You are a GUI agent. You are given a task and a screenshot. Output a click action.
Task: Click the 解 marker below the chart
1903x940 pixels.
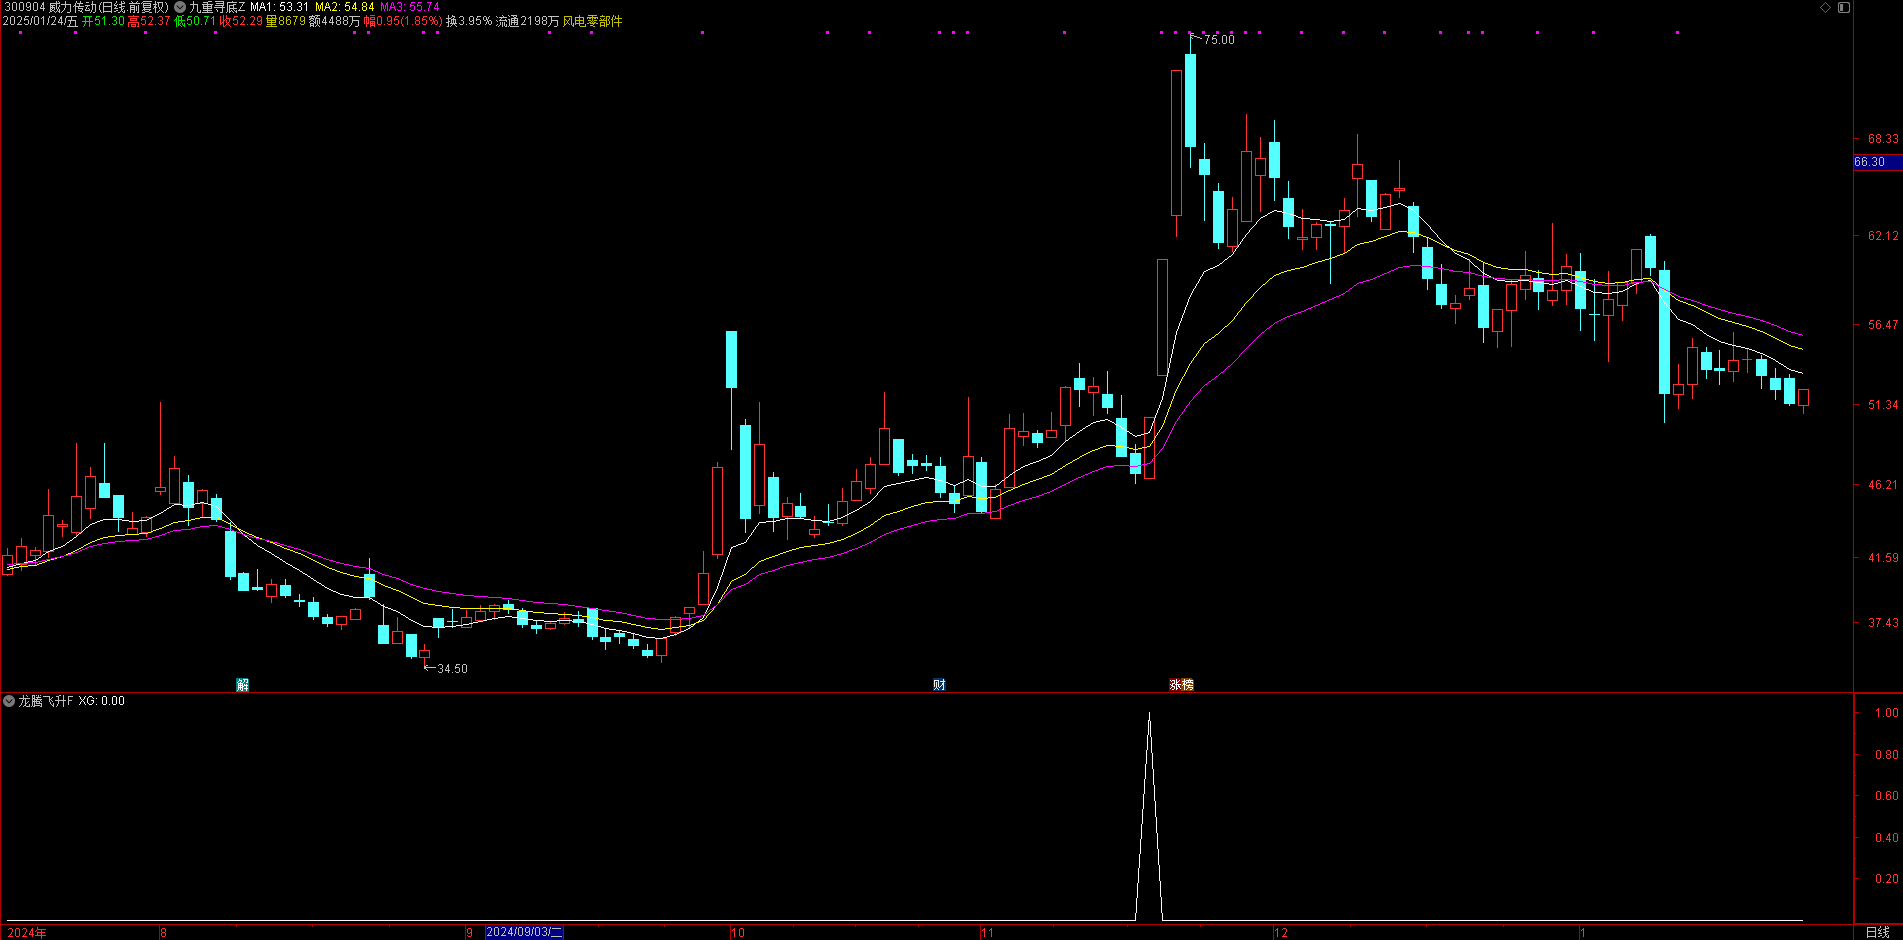[x=242, y=685]
